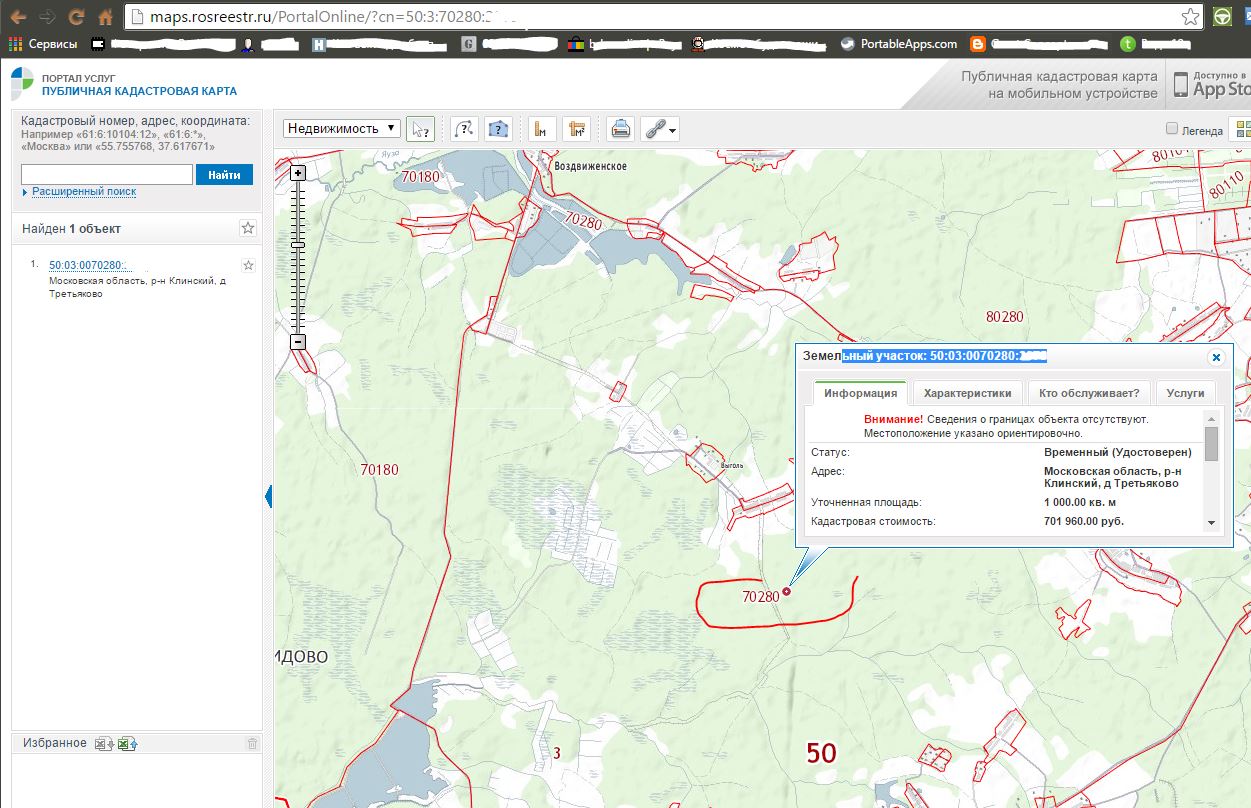Open the Недвижимость search type dropdown
This screenshot has width=1251, height=808.
342,129
